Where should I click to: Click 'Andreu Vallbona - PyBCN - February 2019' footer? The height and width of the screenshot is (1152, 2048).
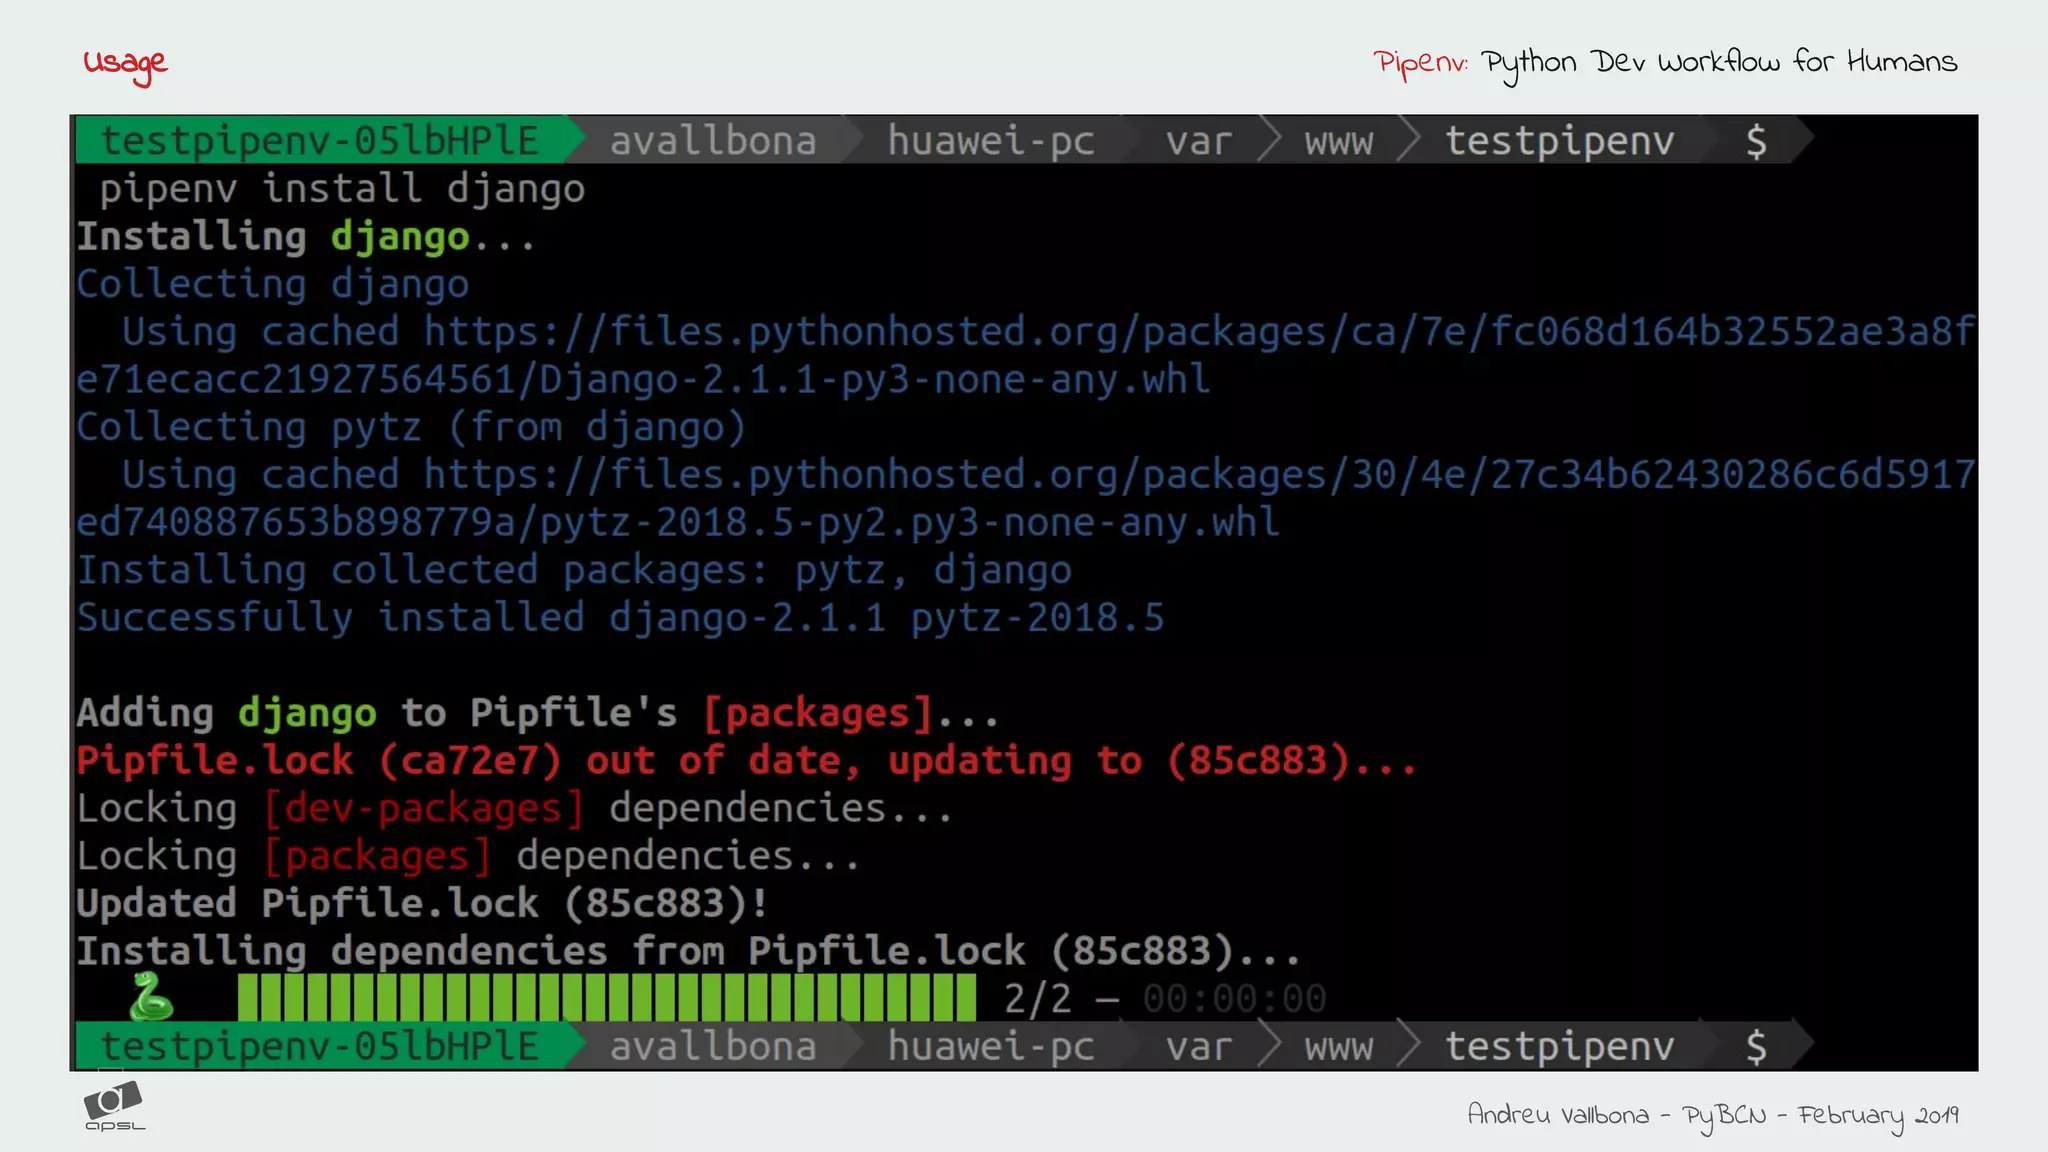tap(1713, 1116)
